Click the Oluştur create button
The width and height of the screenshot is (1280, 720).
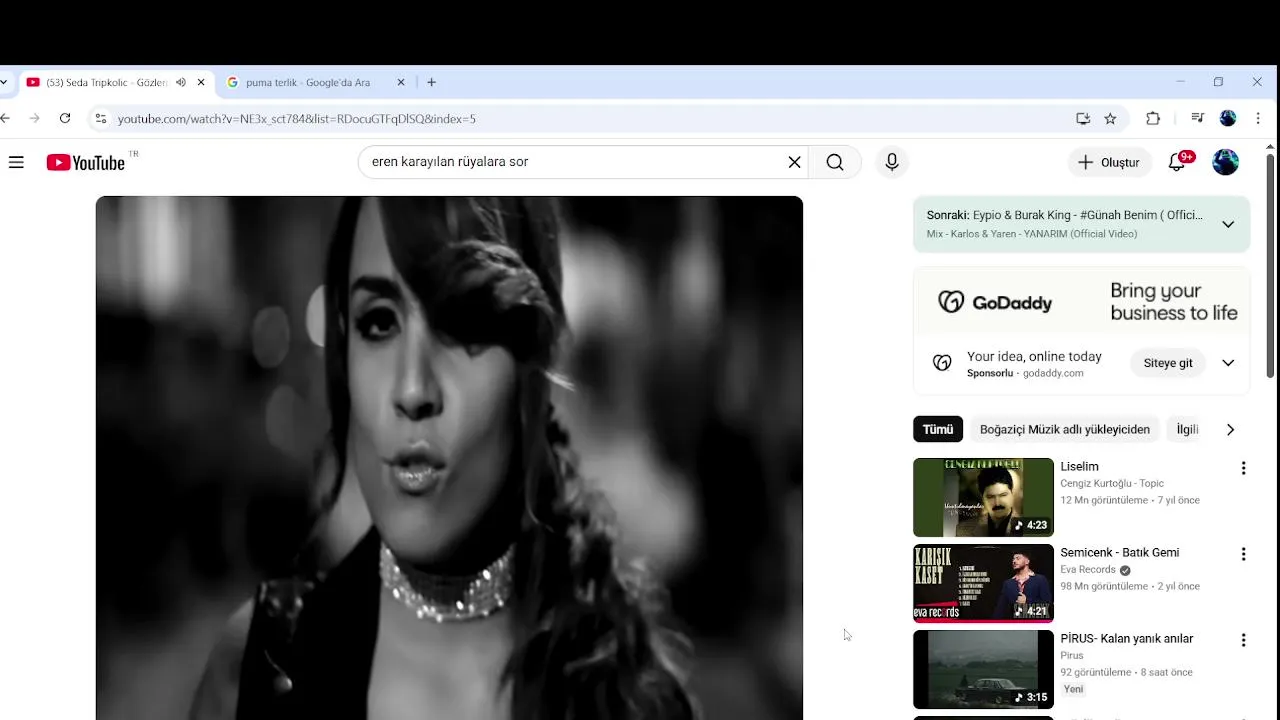point(1108,162)
